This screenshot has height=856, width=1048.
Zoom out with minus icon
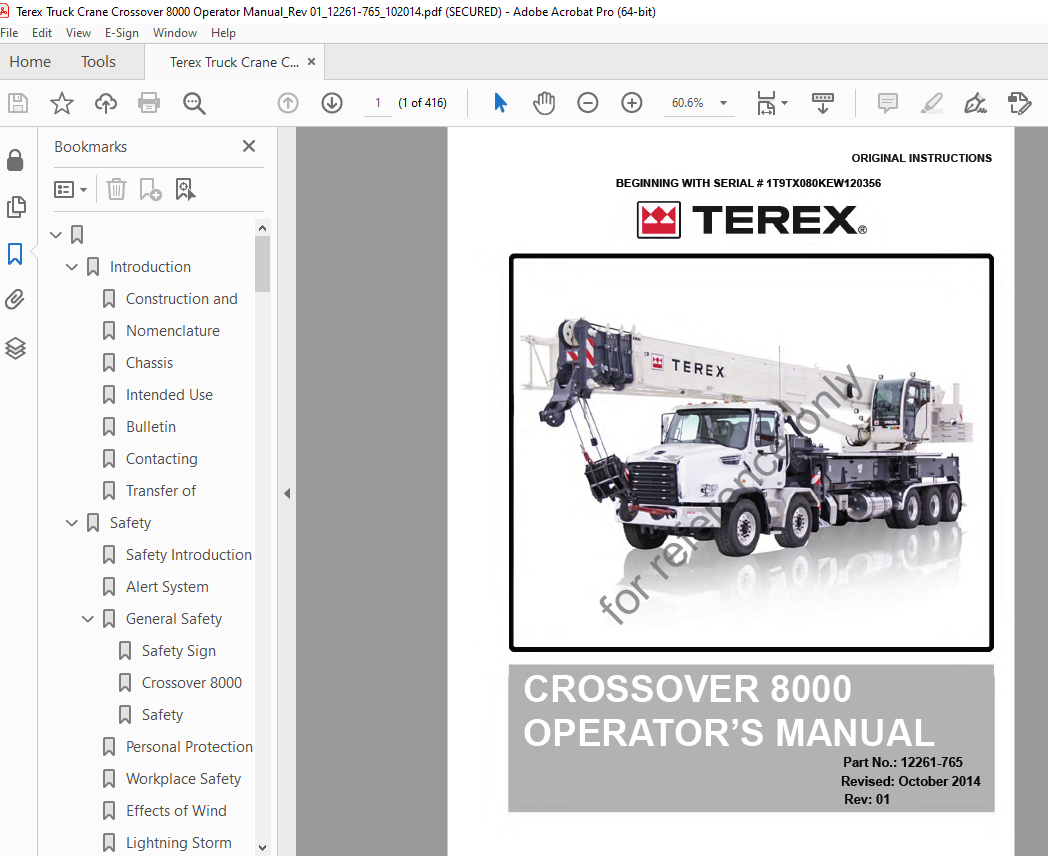click(587, 103)
